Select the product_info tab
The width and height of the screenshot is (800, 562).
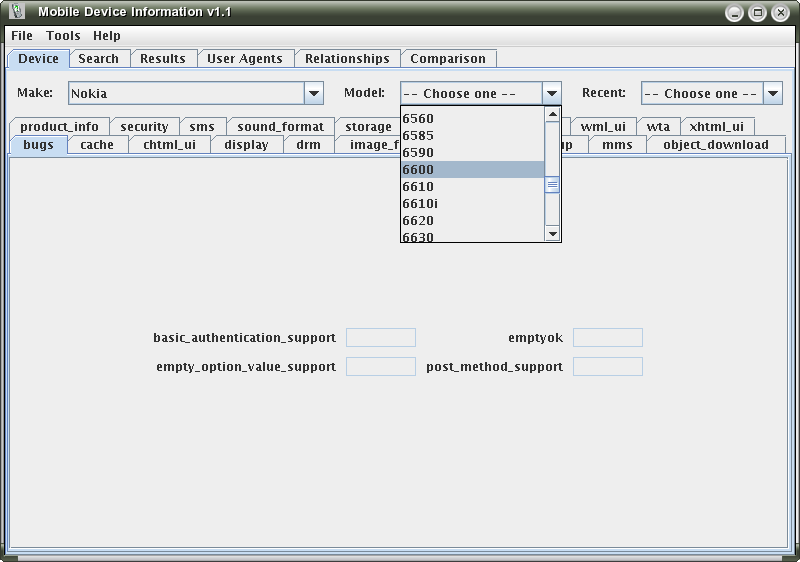(x=59, y=127)
